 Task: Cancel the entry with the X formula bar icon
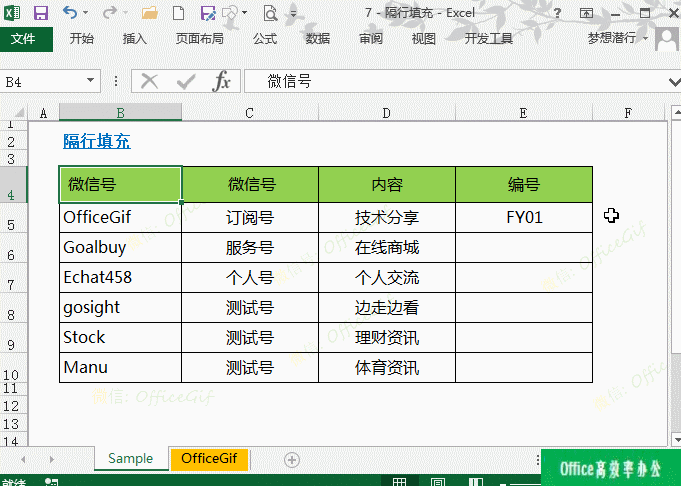[x=150, y=81]
